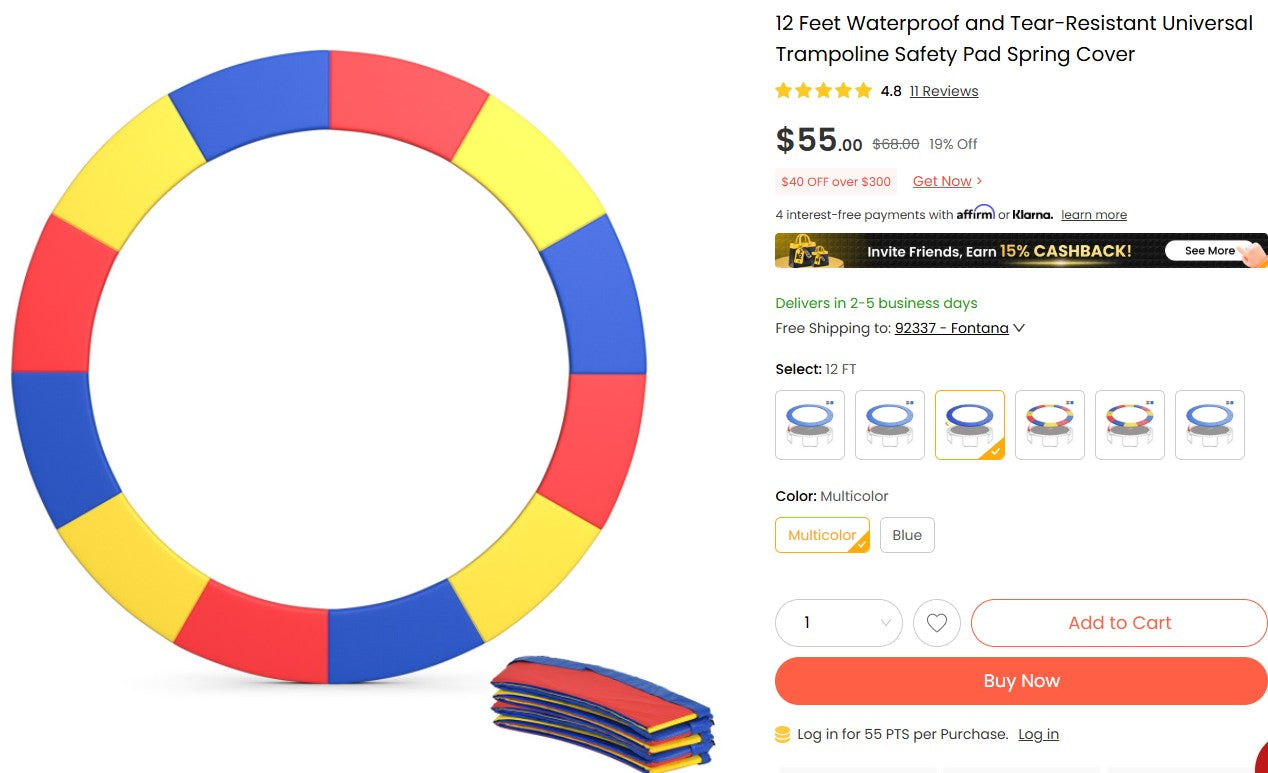Click the gold coins points icon
The image size is (1268, 773).
(x=783, y=735)
